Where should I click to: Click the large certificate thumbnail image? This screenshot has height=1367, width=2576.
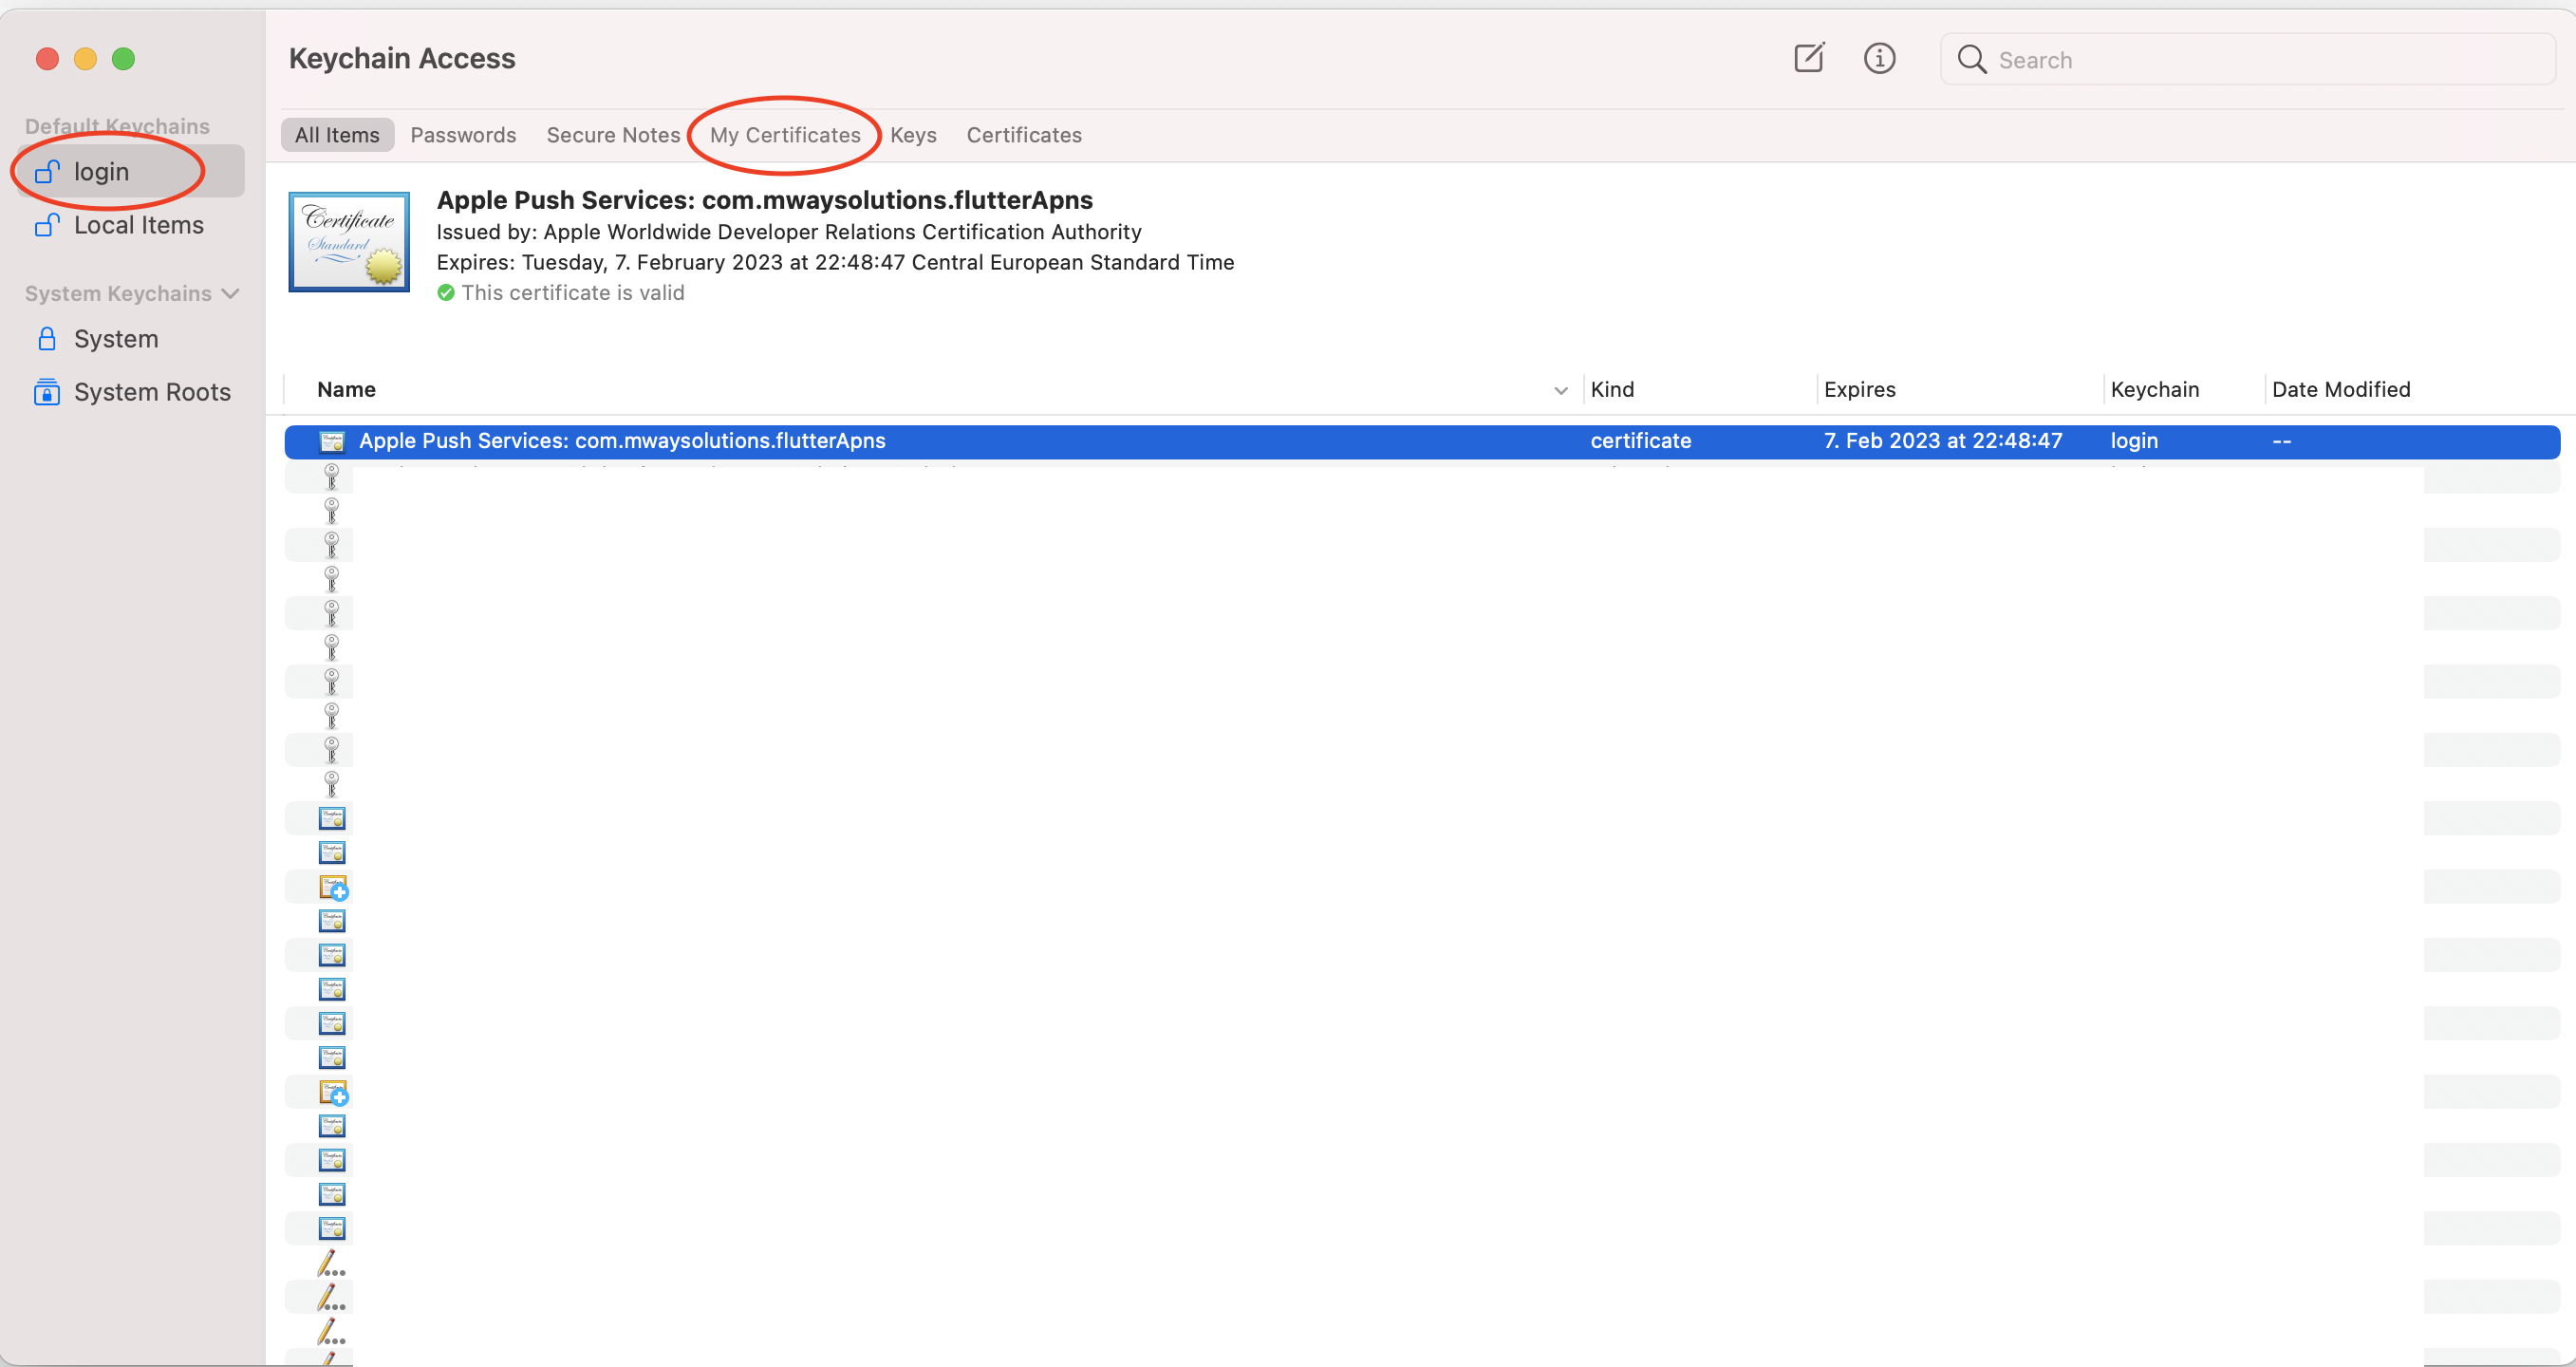tap(349, 242)
